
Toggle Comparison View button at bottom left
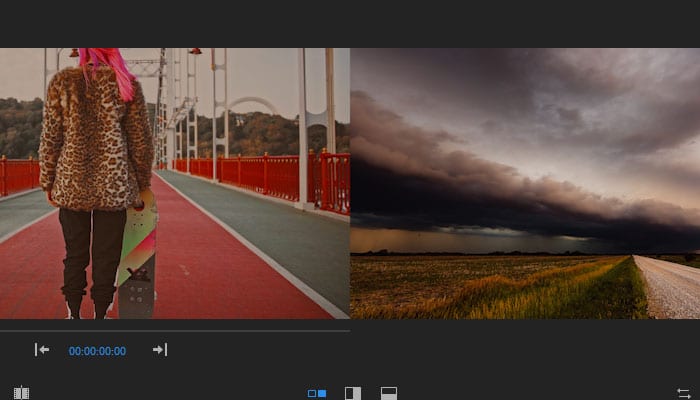pyautogui.click(x=21, y=393)
